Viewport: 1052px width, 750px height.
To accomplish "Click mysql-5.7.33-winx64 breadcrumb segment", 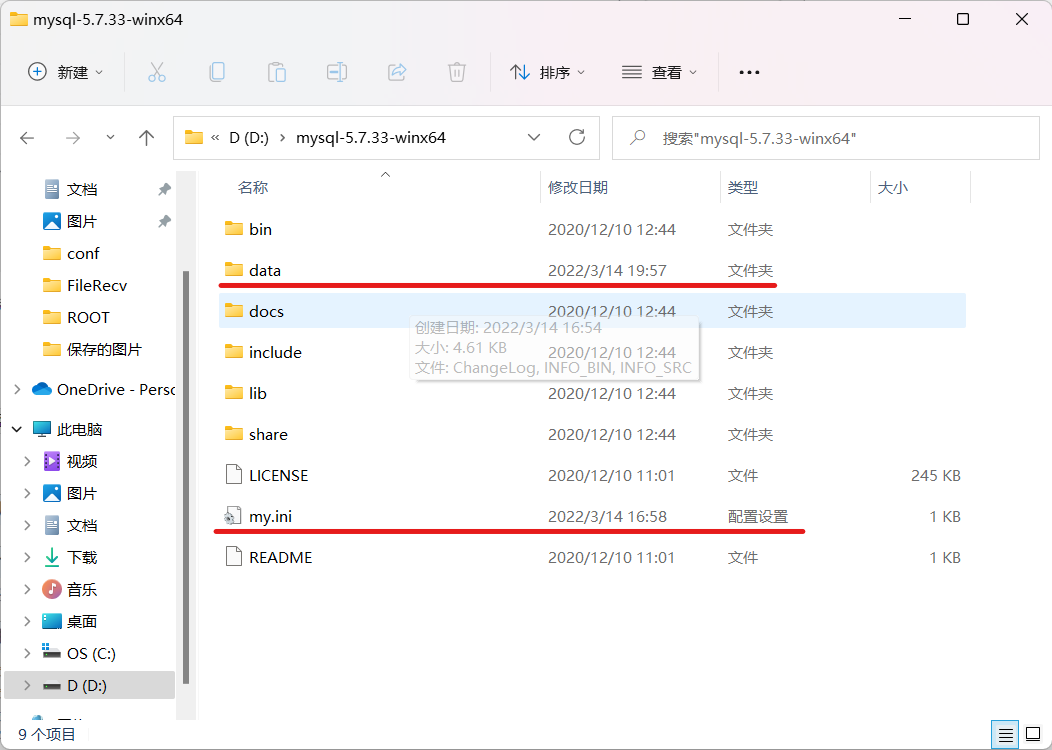I will pos(371,138).
